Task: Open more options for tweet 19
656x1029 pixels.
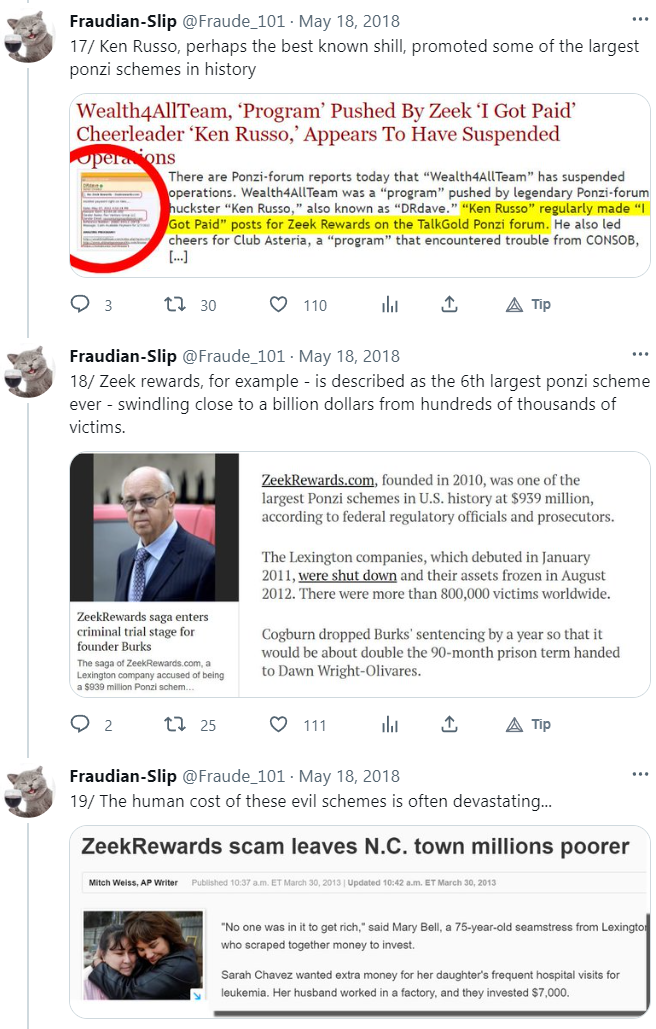Action: (x=640, y=774)
